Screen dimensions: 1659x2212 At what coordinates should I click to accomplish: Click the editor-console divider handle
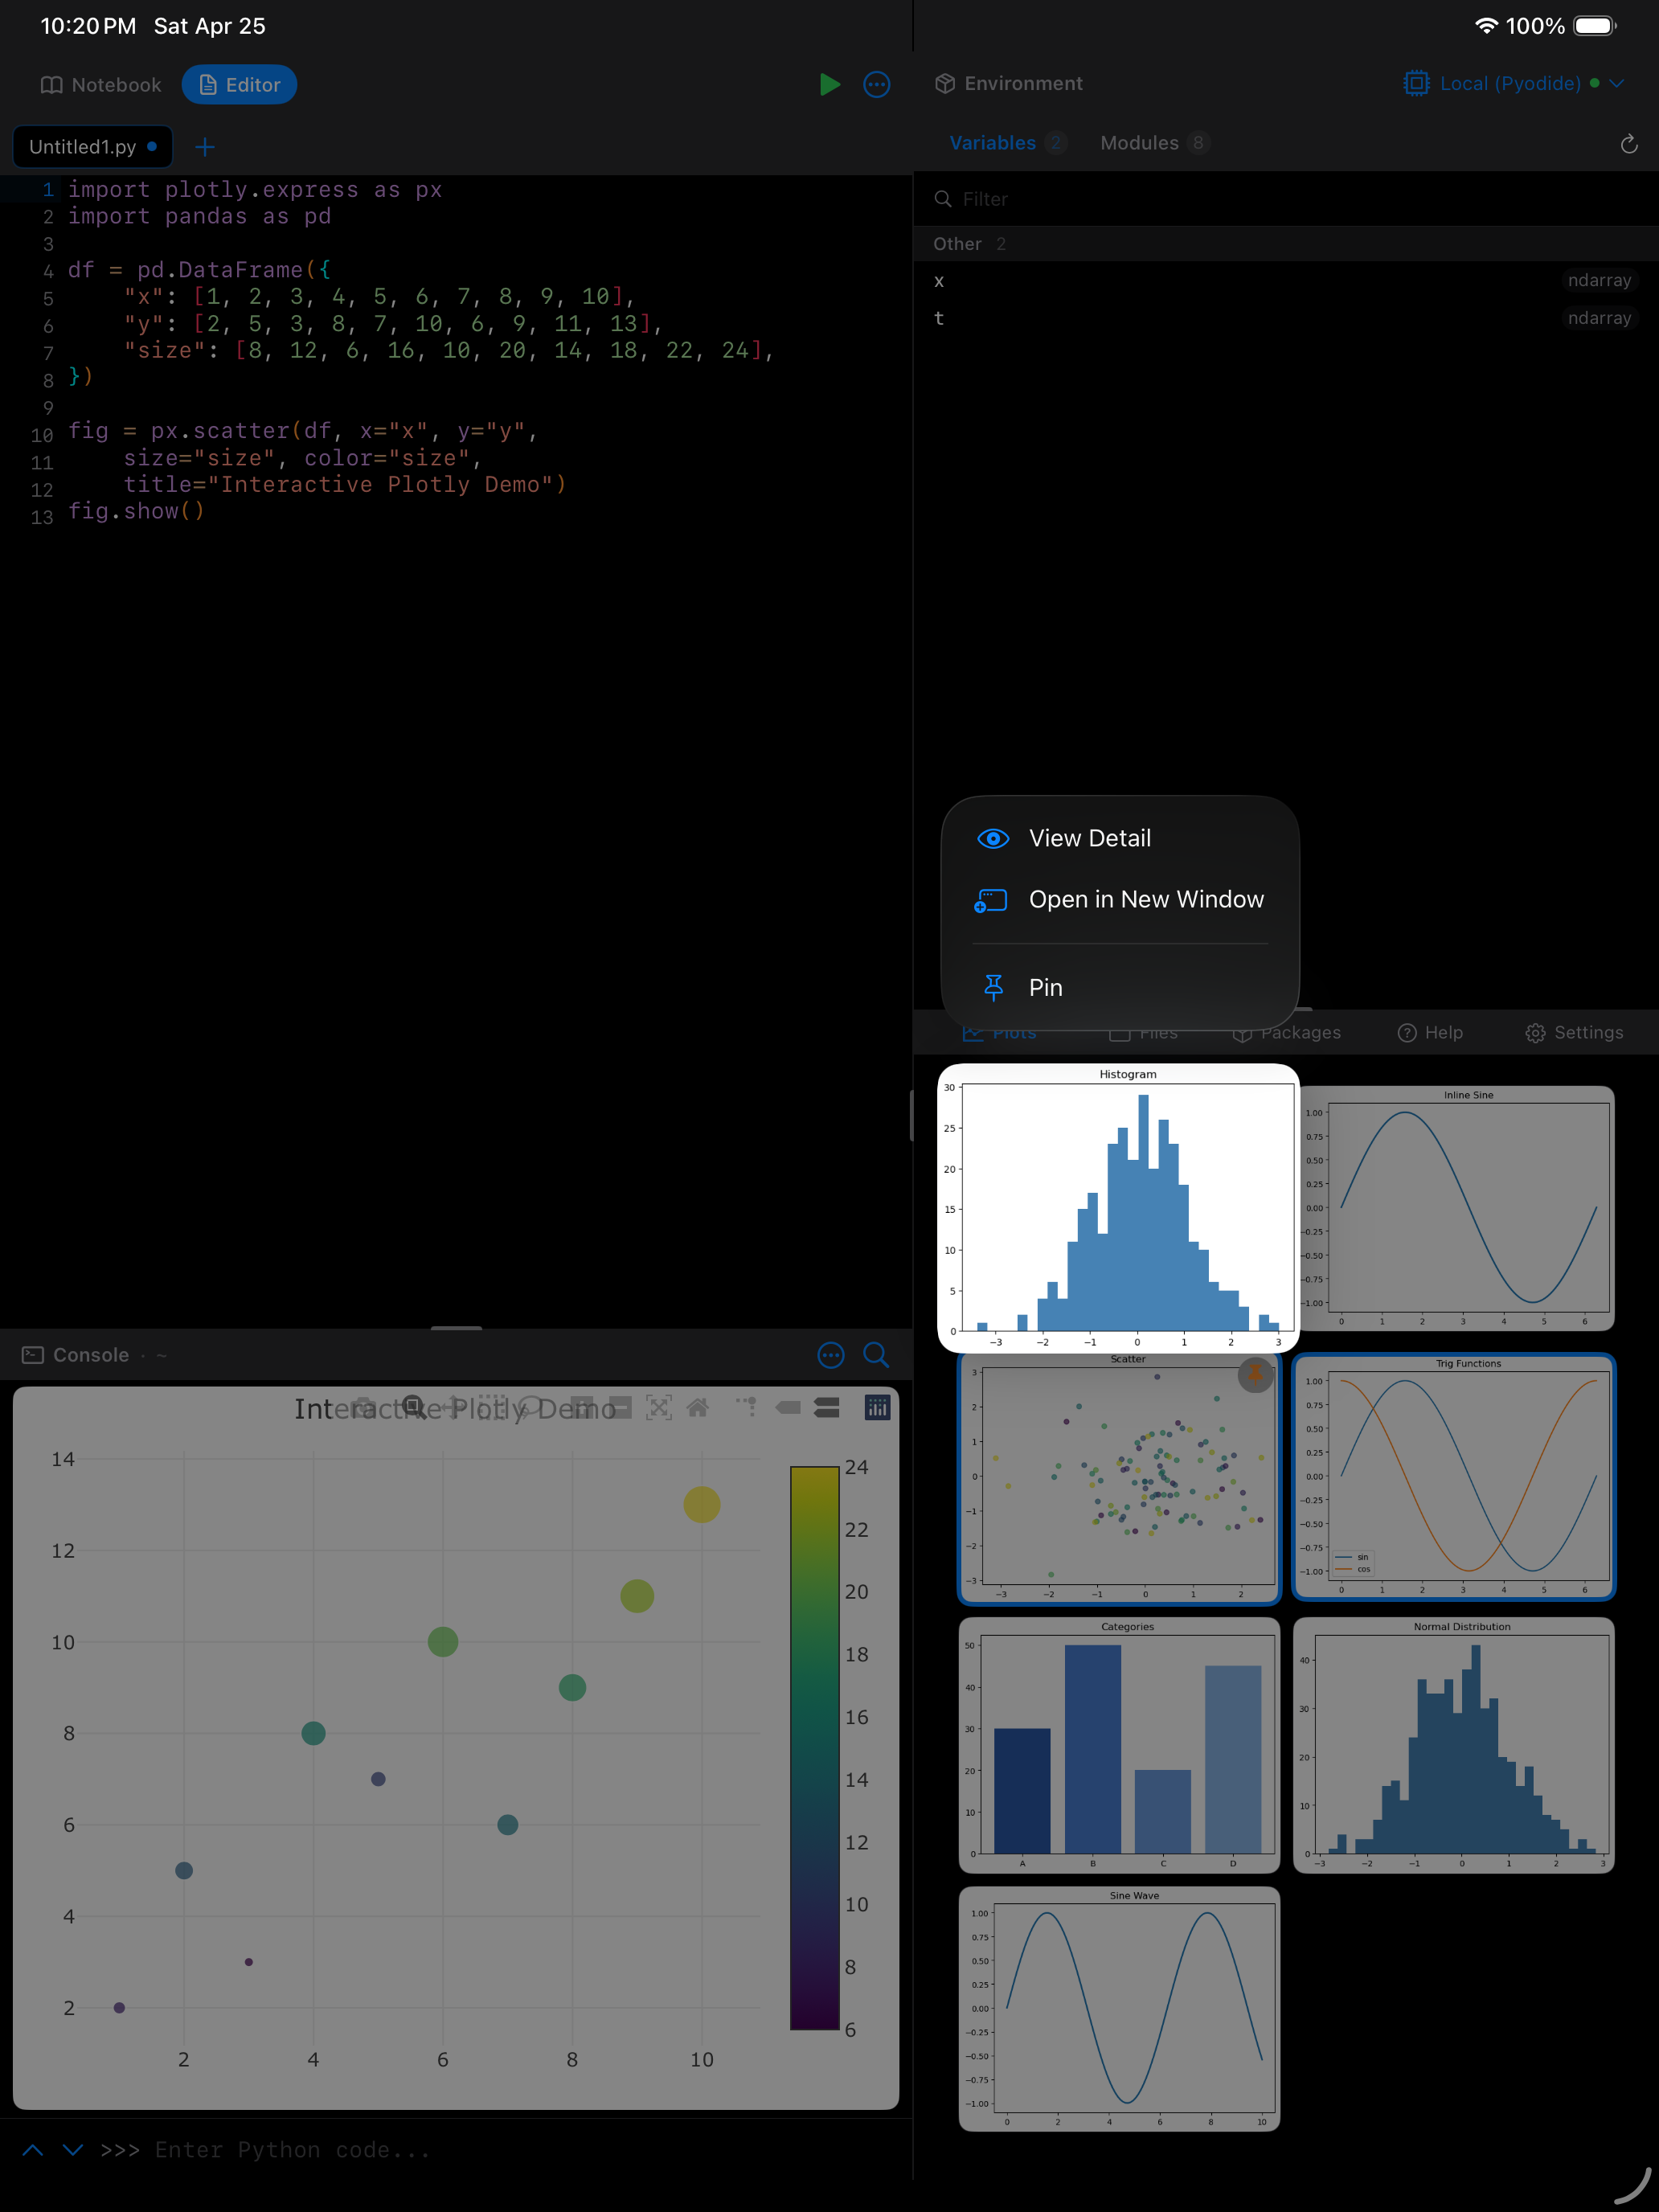pyautogui.click(x=456, y=1328)
